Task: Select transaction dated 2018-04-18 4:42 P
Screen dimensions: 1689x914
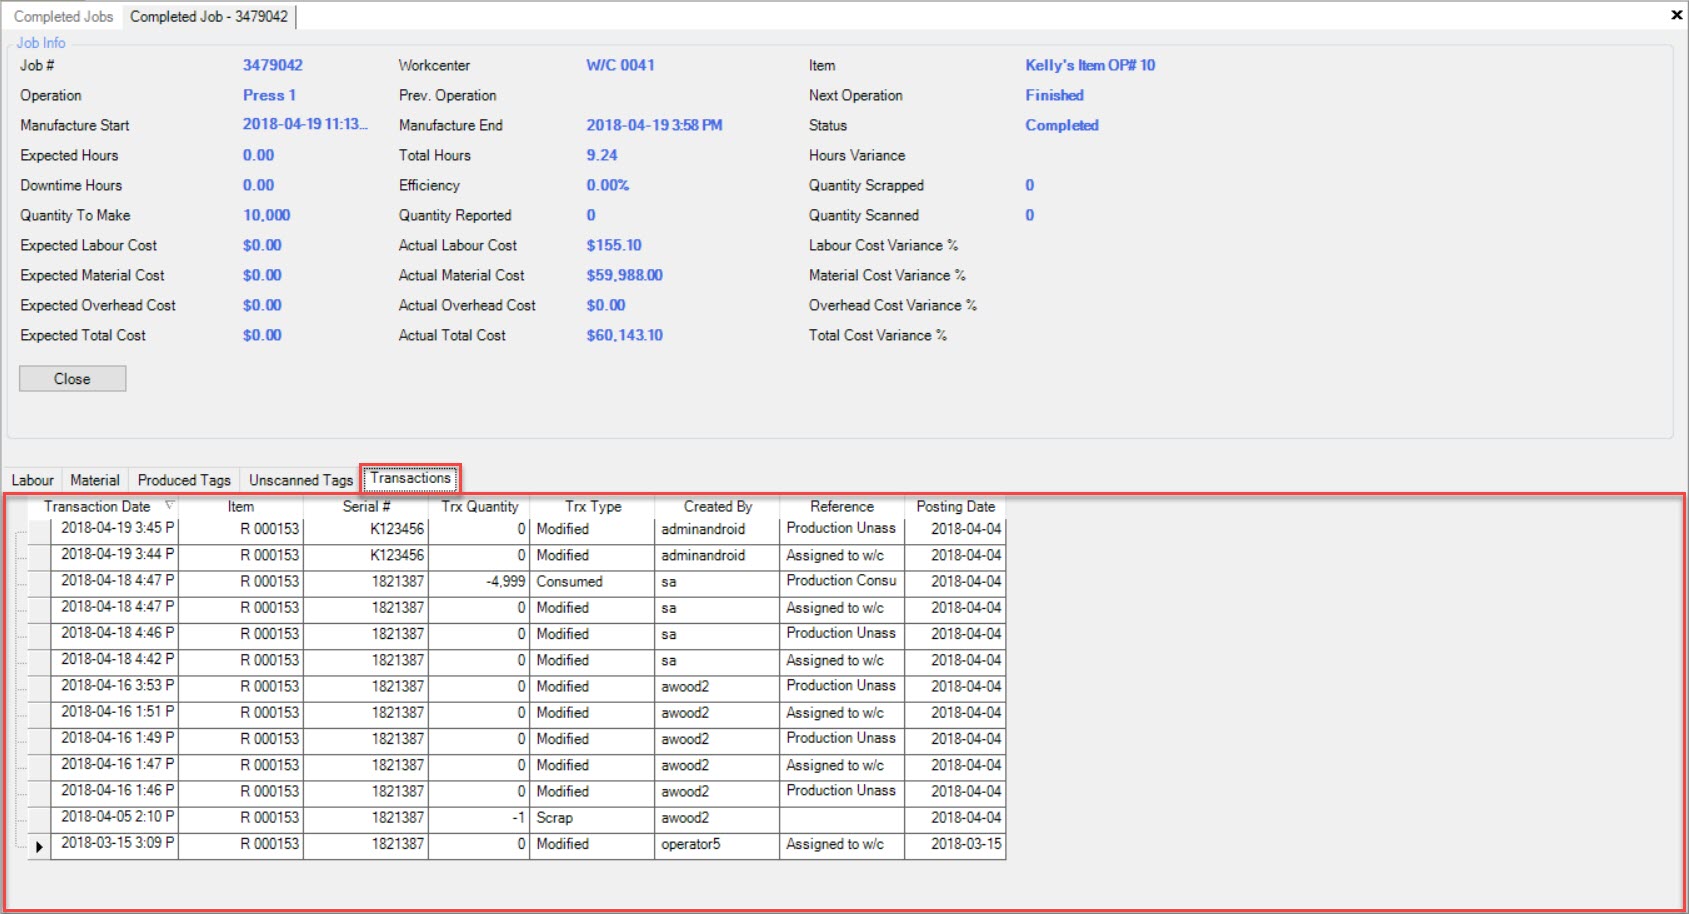Action: (x=115, y=660)
